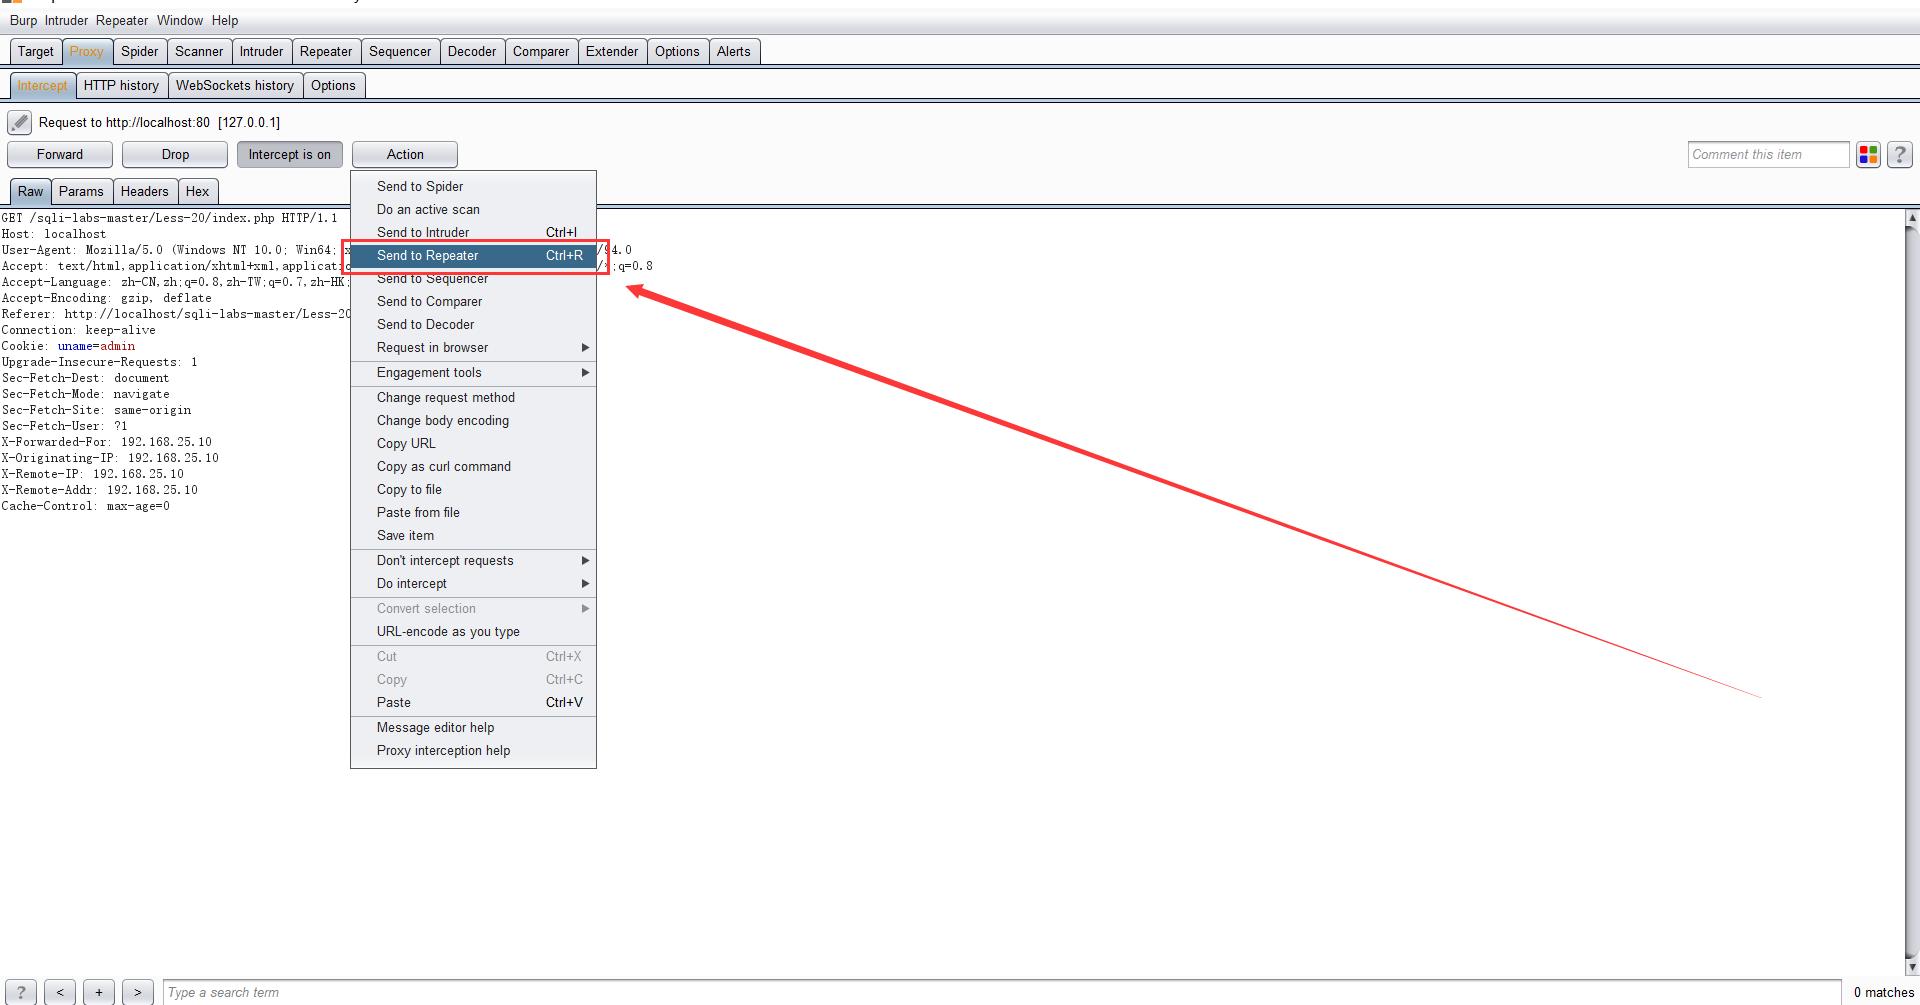Go to previous search match arrow
The height and width of the screenshot is (1005, 1920).
tap(60, 992)
